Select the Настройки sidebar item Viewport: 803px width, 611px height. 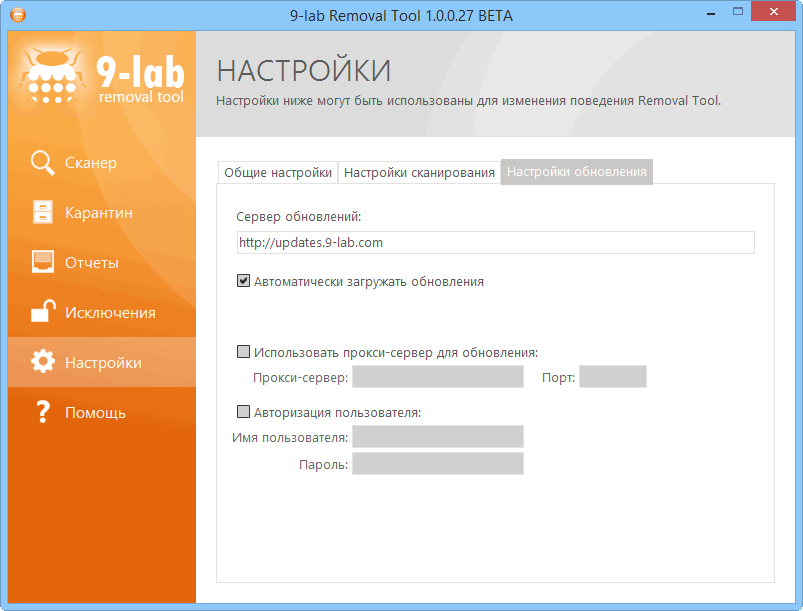102,362
